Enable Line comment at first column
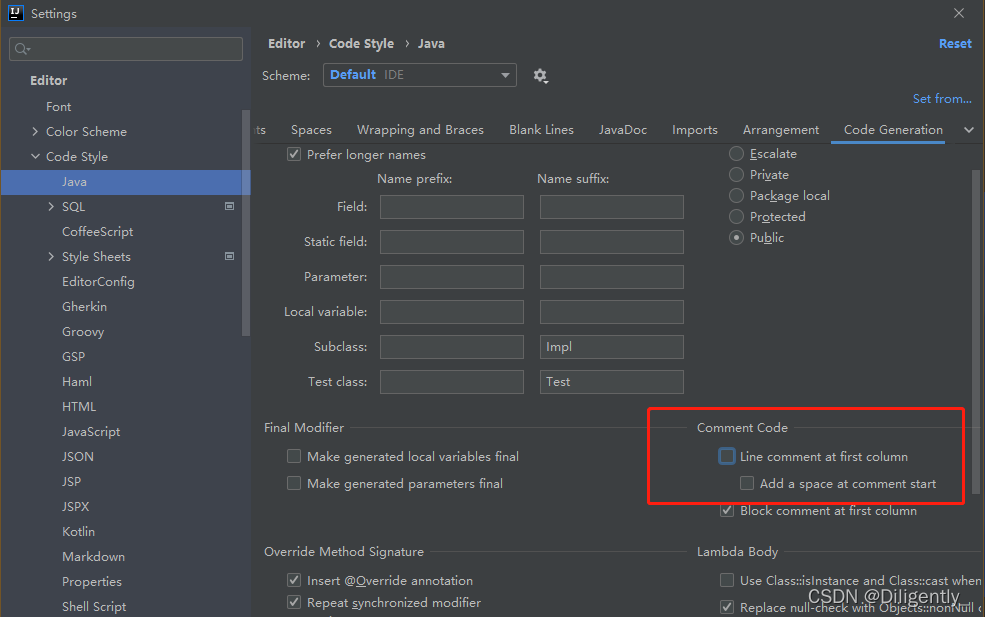The image size is (985, 617). pyautogui.click(x=727, y=457)
